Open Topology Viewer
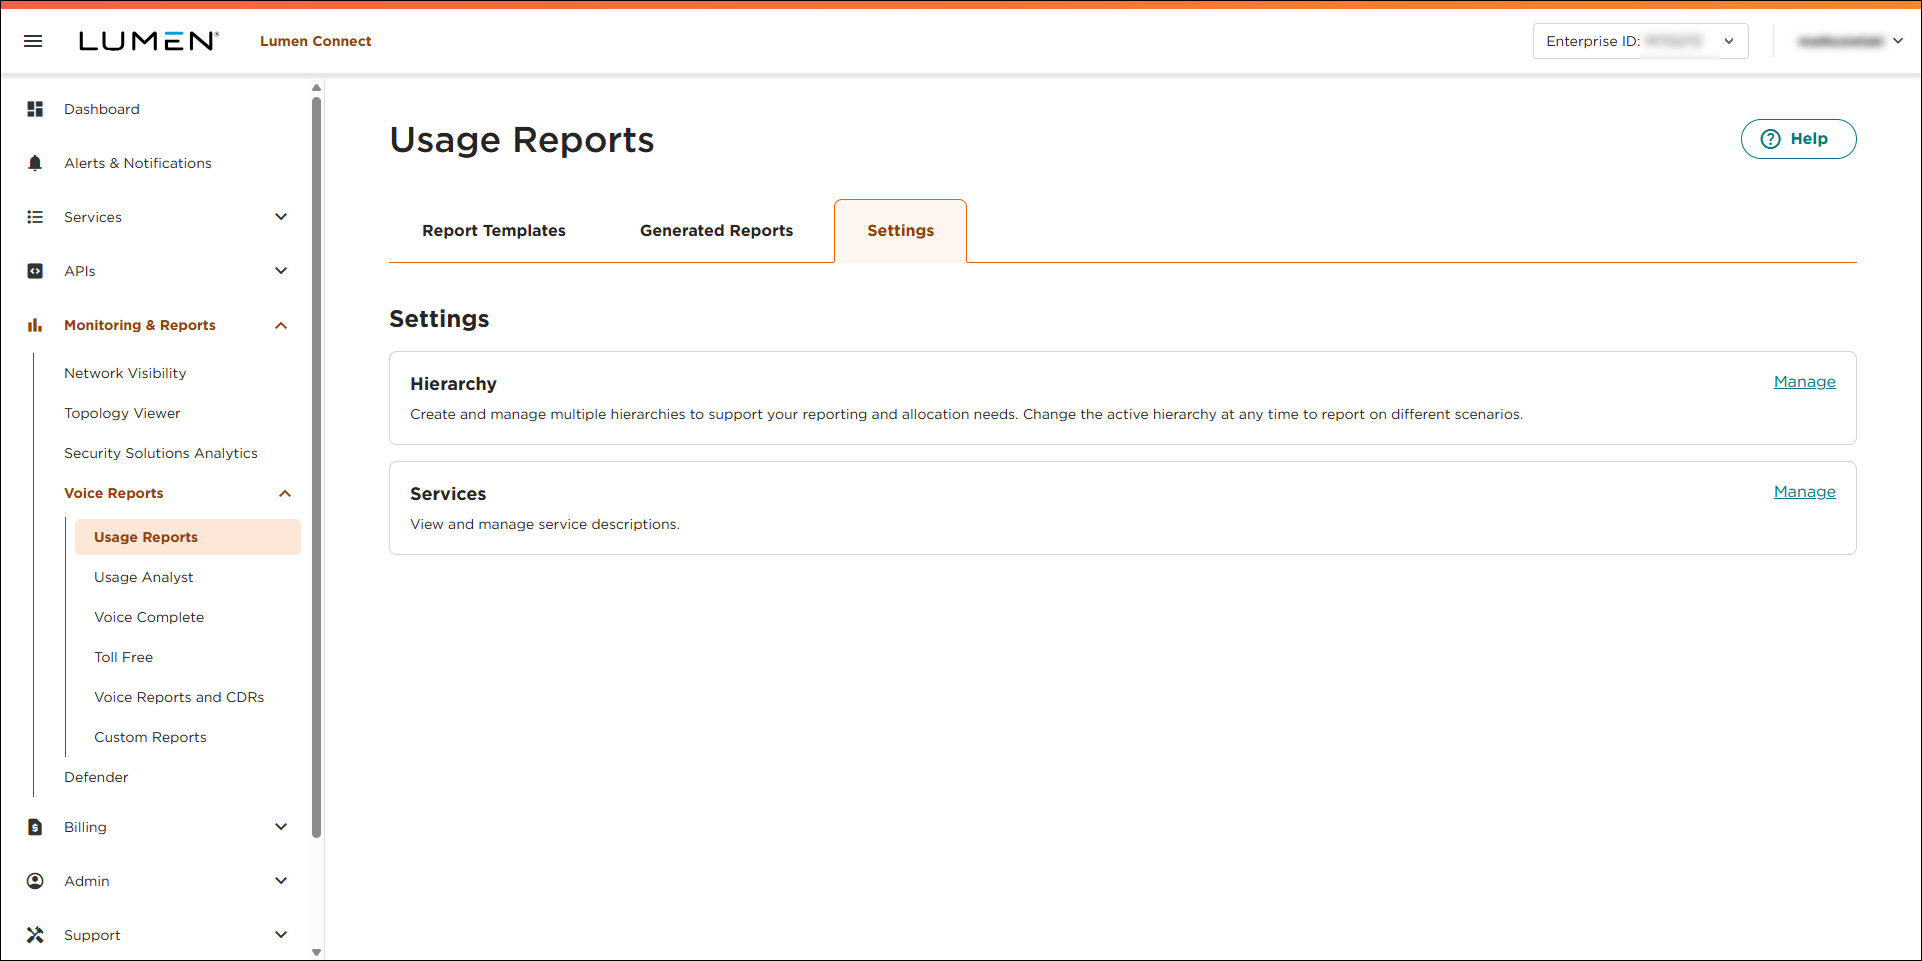This screenshot has width=1922, height=961. [122, 413]
